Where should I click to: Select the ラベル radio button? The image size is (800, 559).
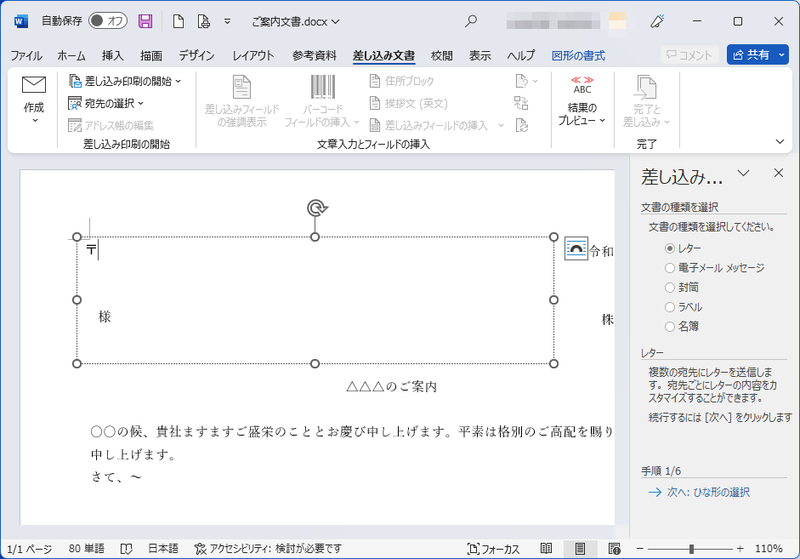point(670,307)
